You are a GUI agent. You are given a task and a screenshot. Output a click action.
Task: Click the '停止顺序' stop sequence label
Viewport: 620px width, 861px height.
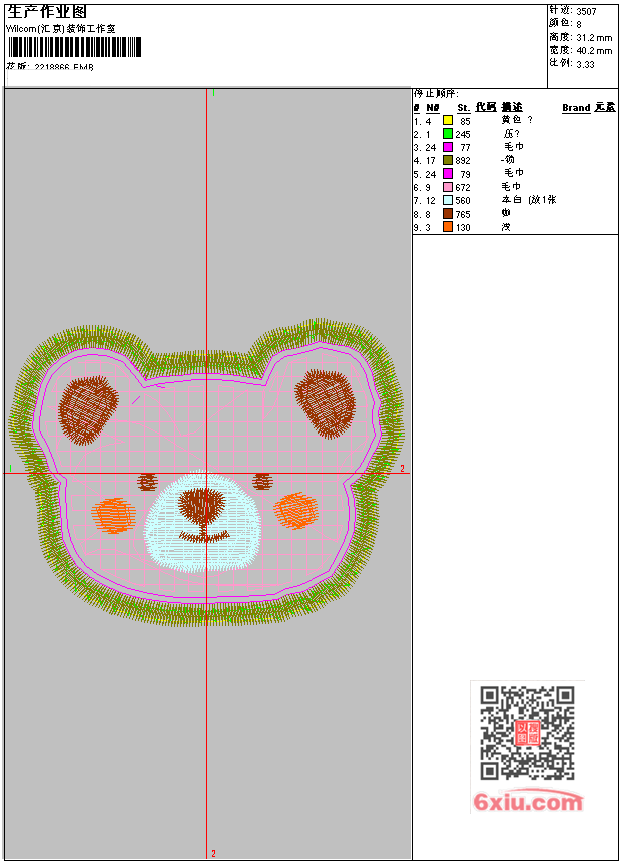click(436, 93)
